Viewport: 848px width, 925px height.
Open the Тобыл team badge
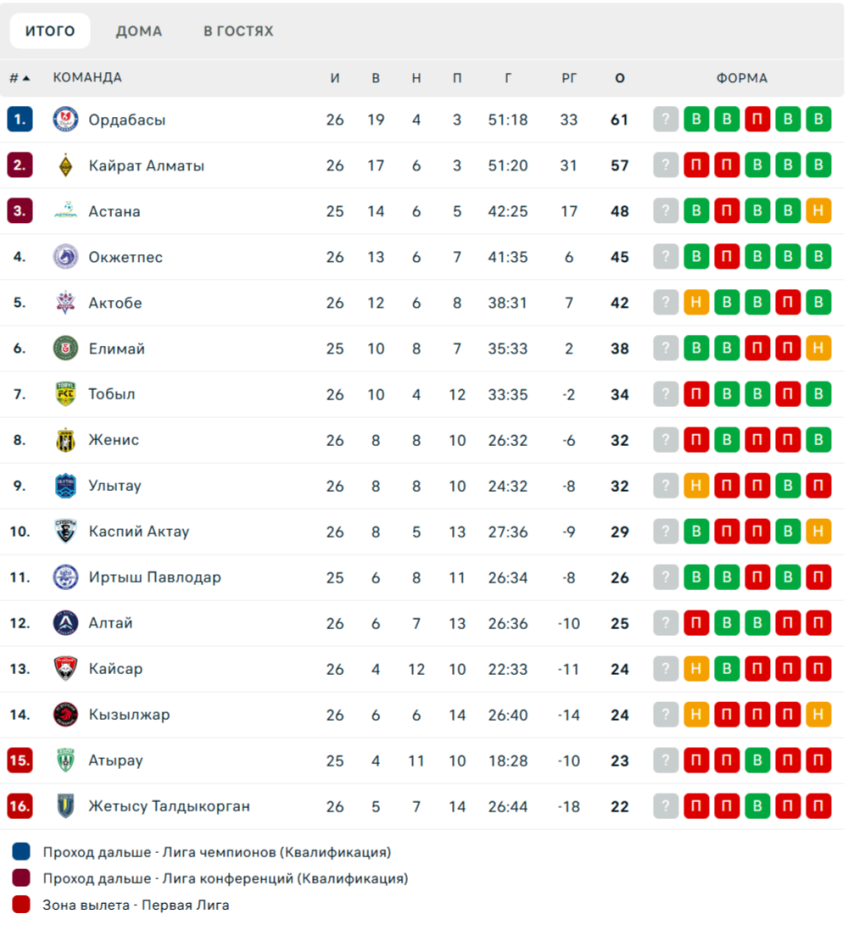coord(66,394)
